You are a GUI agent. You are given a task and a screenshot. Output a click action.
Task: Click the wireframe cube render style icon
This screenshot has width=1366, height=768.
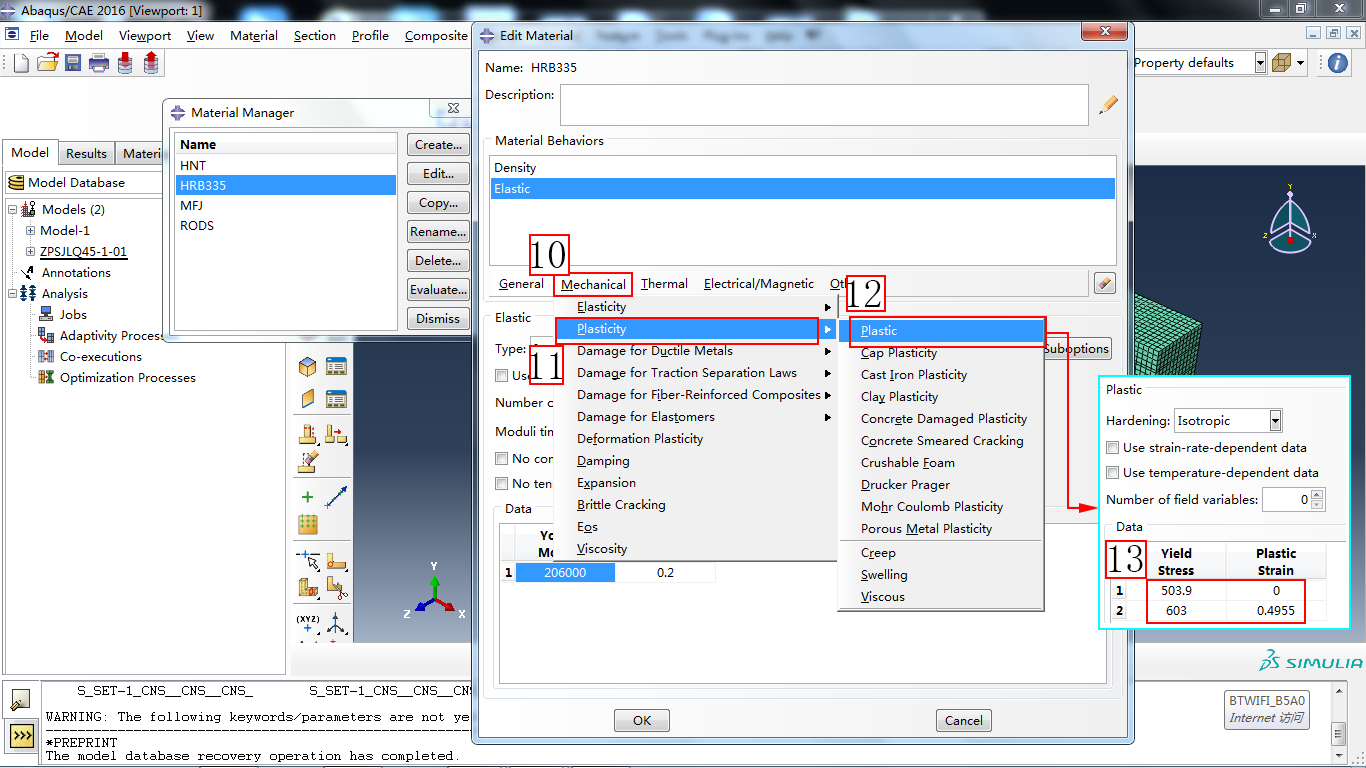[1281, 63]
